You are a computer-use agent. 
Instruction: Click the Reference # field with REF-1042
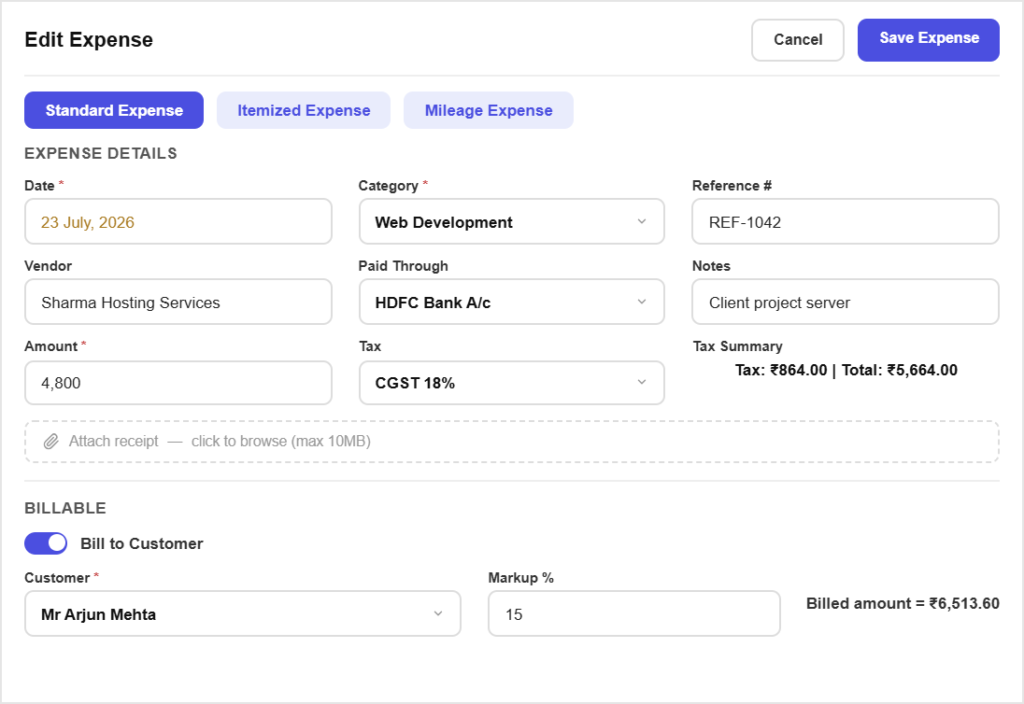[x=845, y=222]
